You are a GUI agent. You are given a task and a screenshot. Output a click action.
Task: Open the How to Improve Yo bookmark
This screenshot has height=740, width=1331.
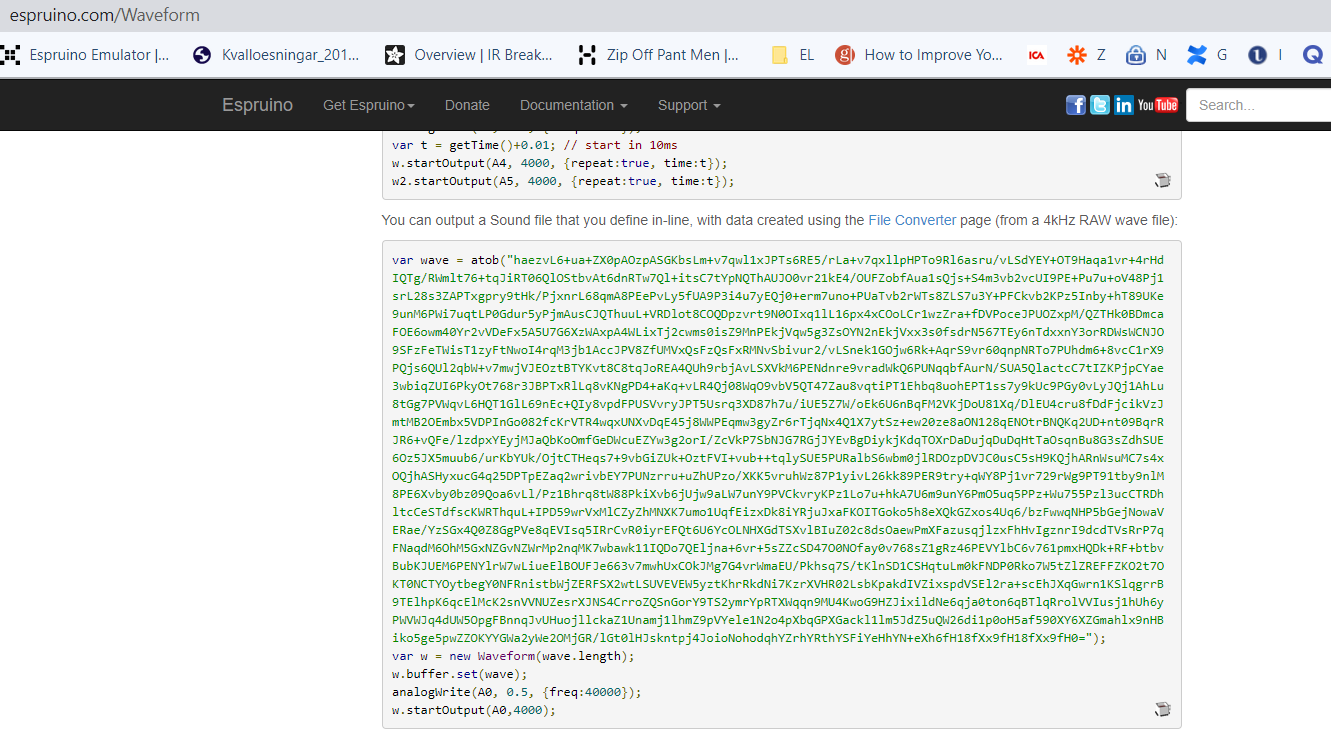[920, 55]
